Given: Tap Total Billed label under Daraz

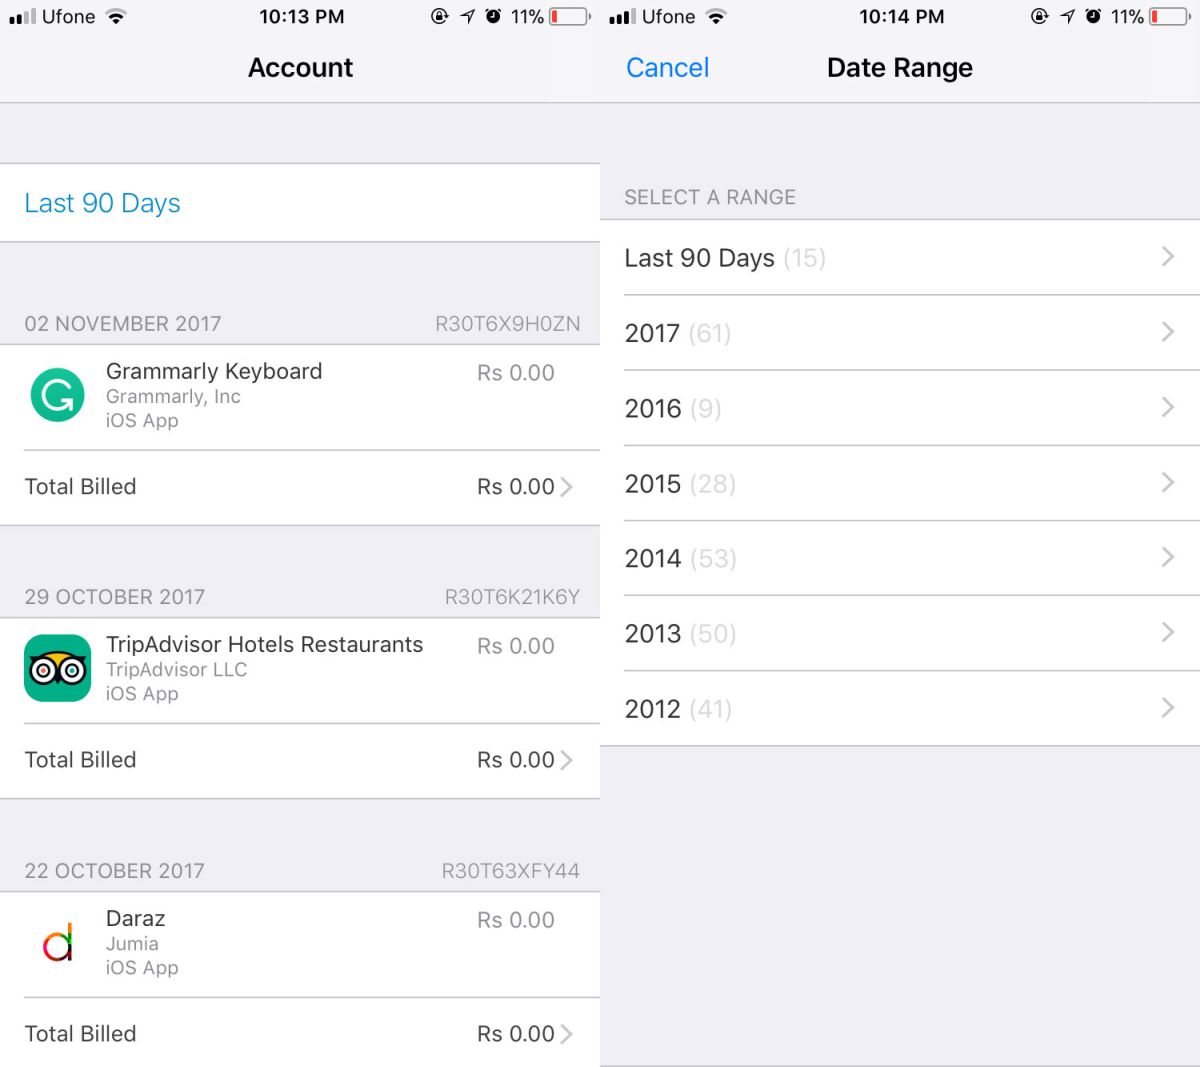Looking at the screenshot, I should (x=80, y=1034).
